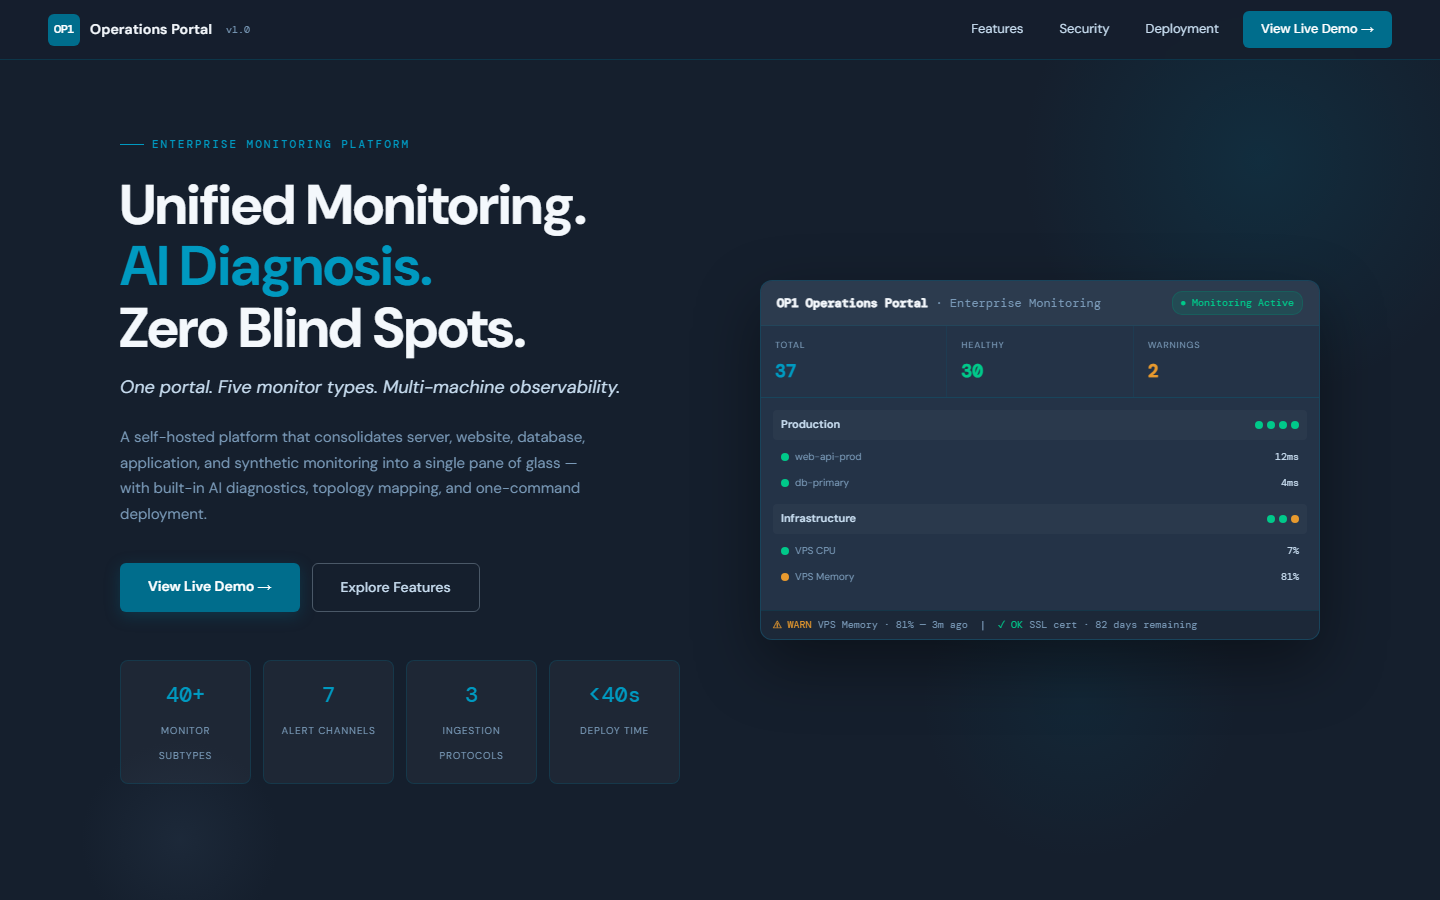Select the db-primary row
Image resolution: width=1440 pixels, height=900 pixels.
[1040, 483]
